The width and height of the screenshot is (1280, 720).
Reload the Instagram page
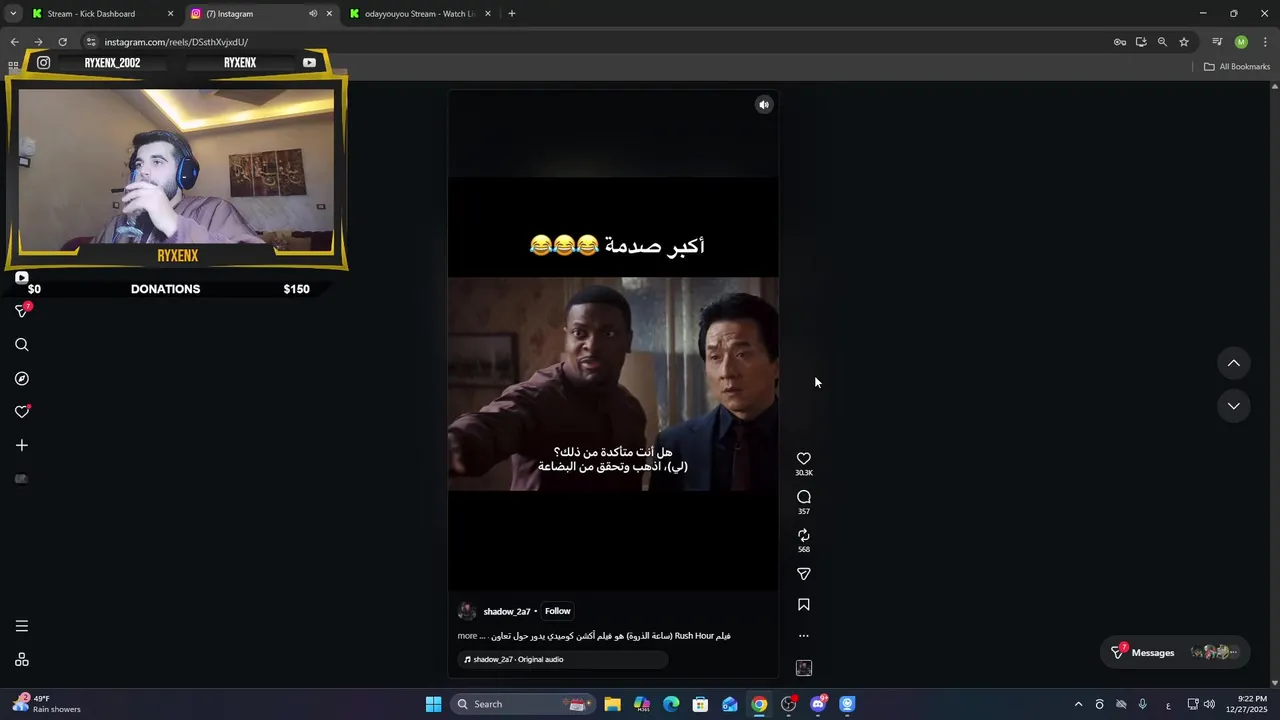(62, 42)
